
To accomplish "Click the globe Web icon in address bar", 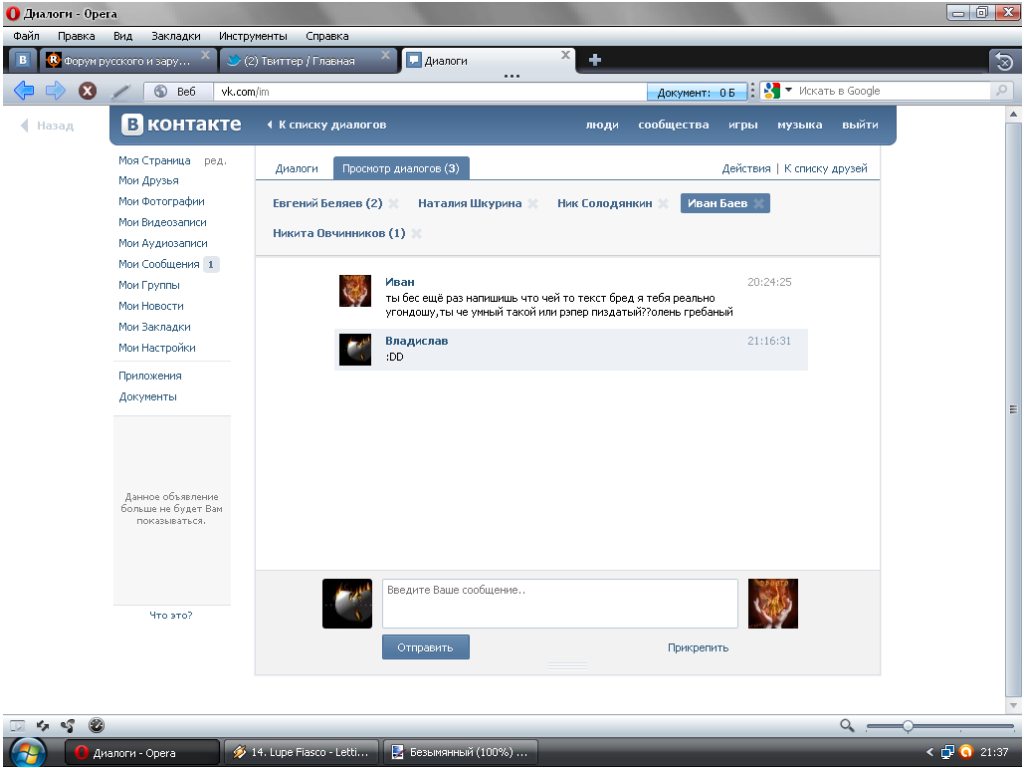I will point(161,91).
